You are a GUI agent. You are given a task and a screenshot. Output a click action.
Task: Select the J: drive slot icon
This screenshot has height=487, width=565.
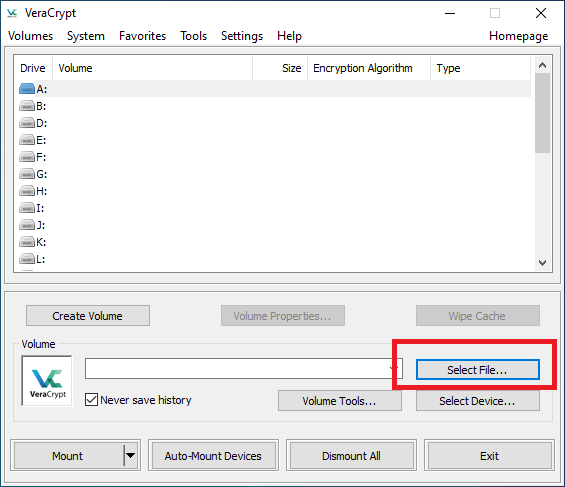(x=27, y=225)
